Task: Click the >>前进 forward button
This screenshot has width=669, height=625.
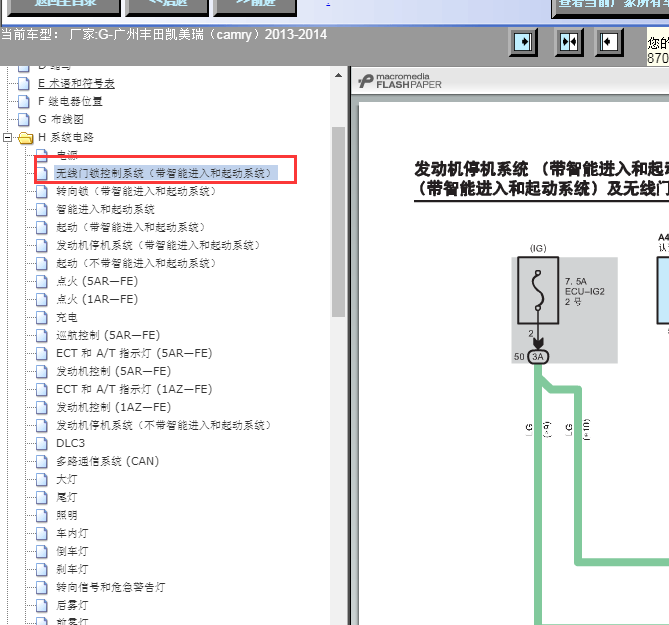Action: point(255,6)
